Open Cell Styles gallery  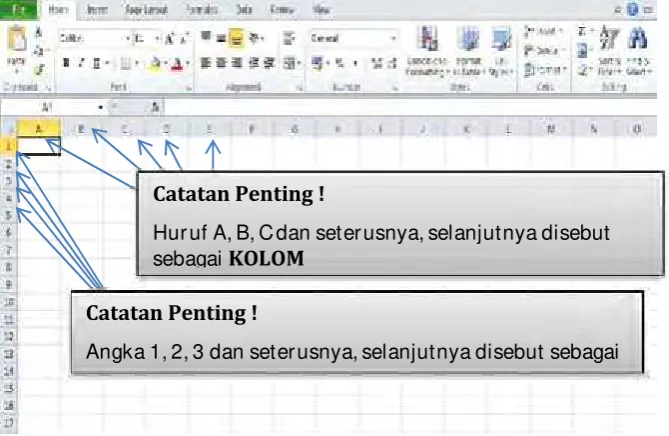click(501, 51)
